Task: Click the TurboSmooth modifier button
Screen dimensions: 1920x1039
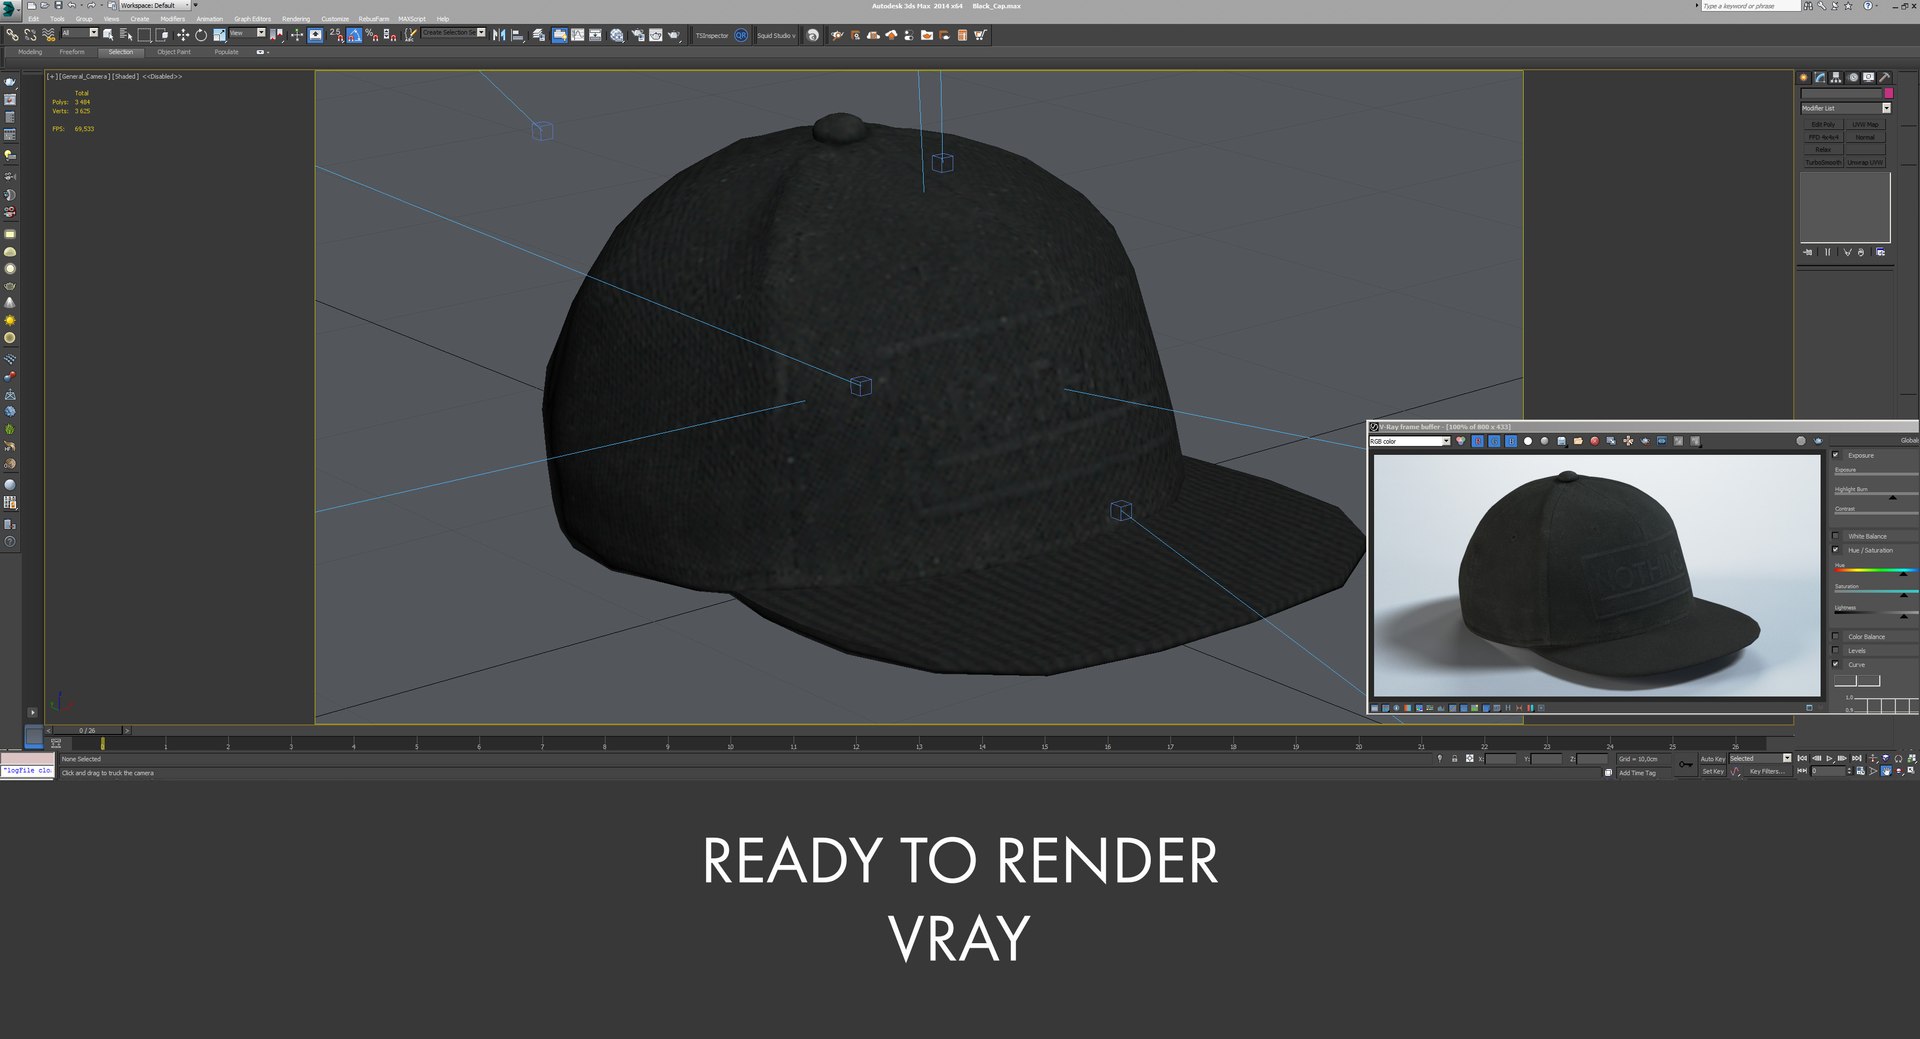Action: coord(1823,162)
